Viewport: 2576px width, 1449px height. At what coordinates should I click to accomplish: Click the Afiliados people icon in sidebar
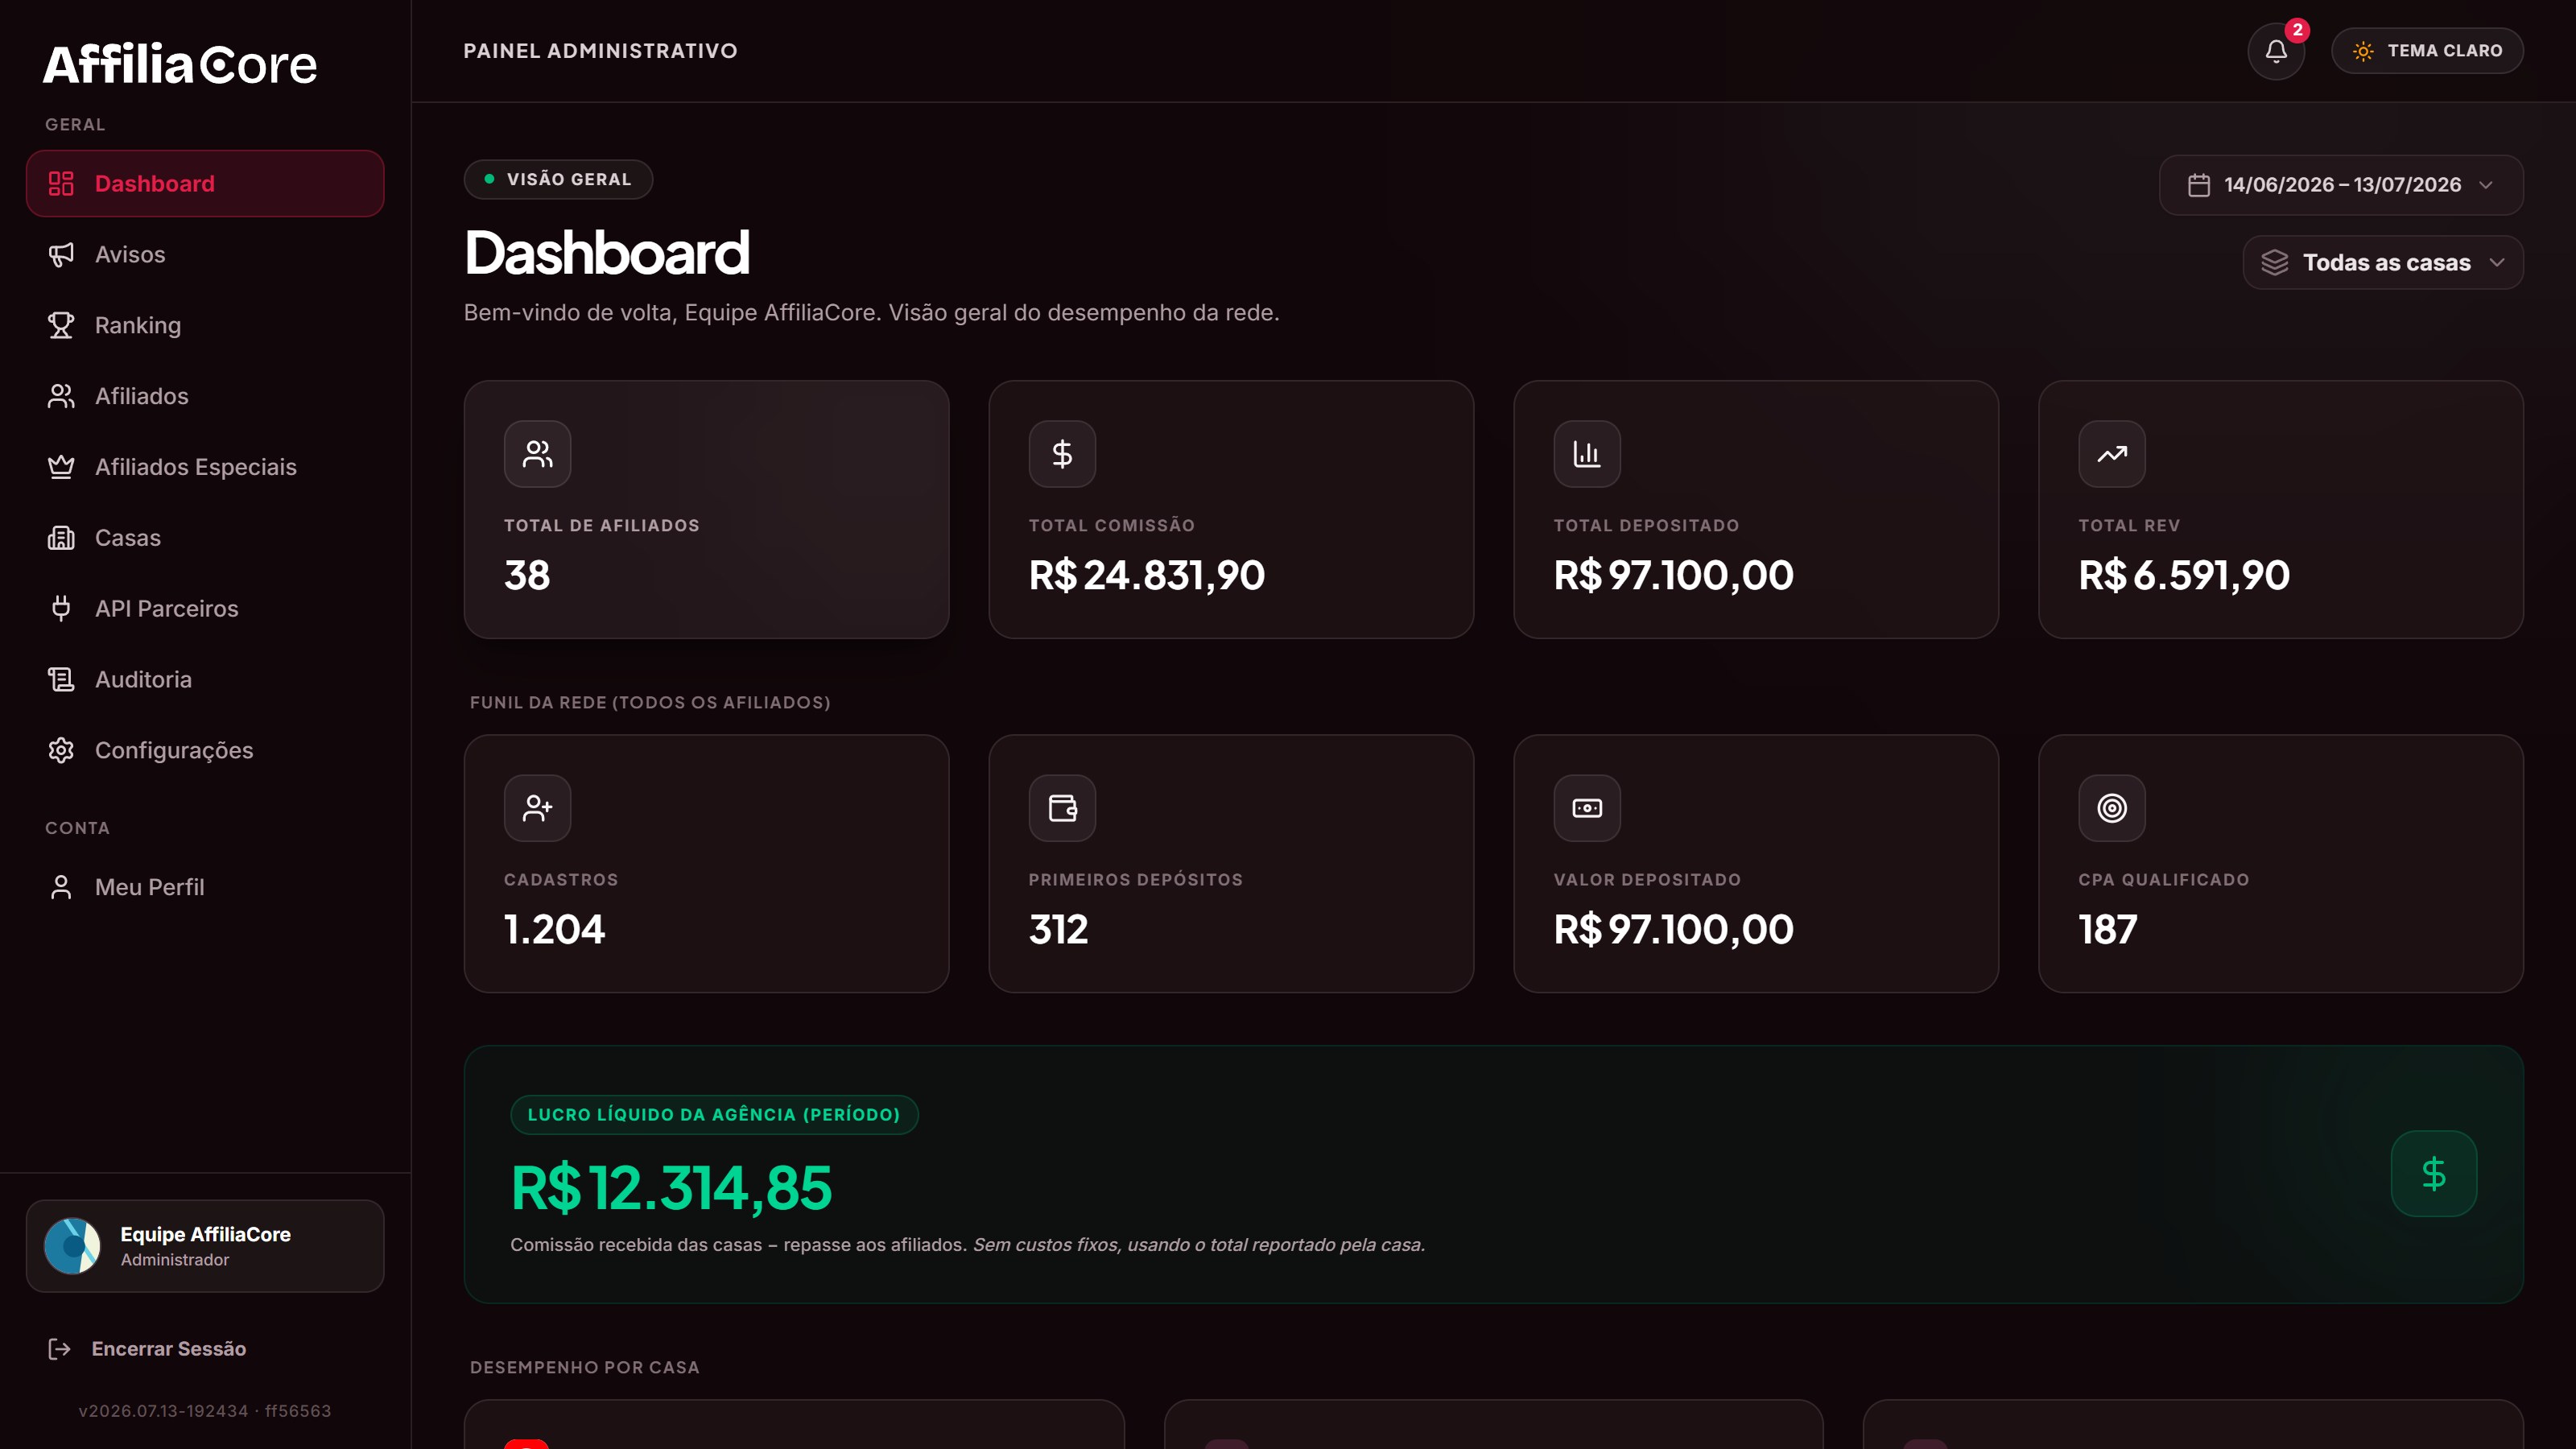pos(61,396)
